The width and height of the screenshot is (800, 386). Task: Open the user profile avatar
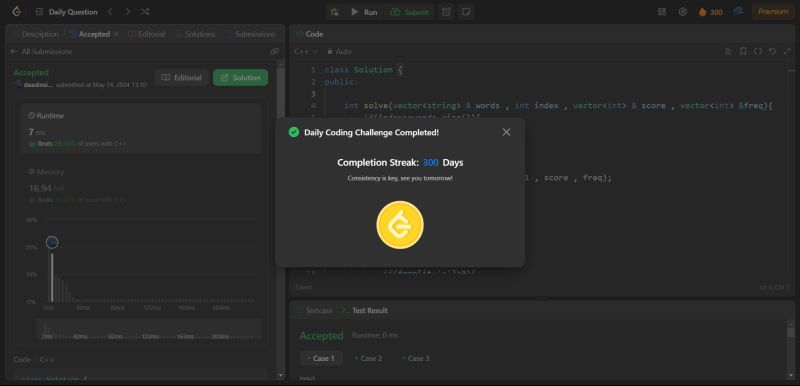(x=738, y=11)
